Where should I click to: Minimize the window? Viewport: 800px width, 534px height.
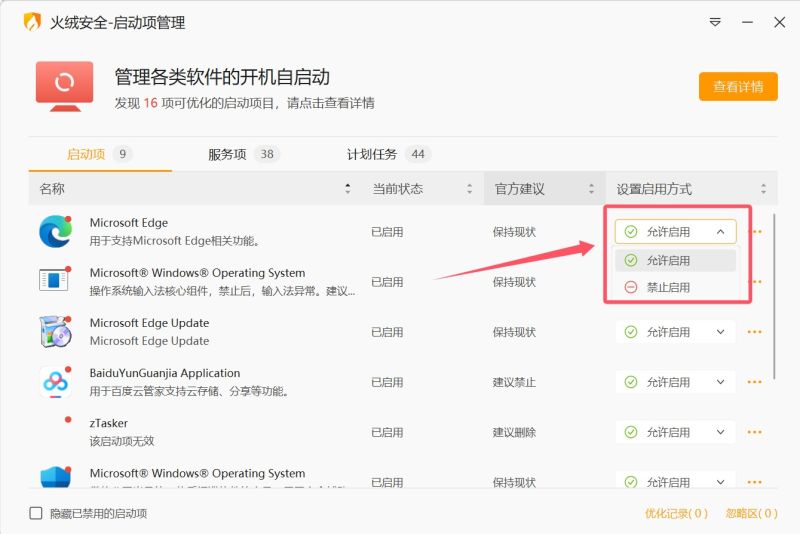pos(747,22)
